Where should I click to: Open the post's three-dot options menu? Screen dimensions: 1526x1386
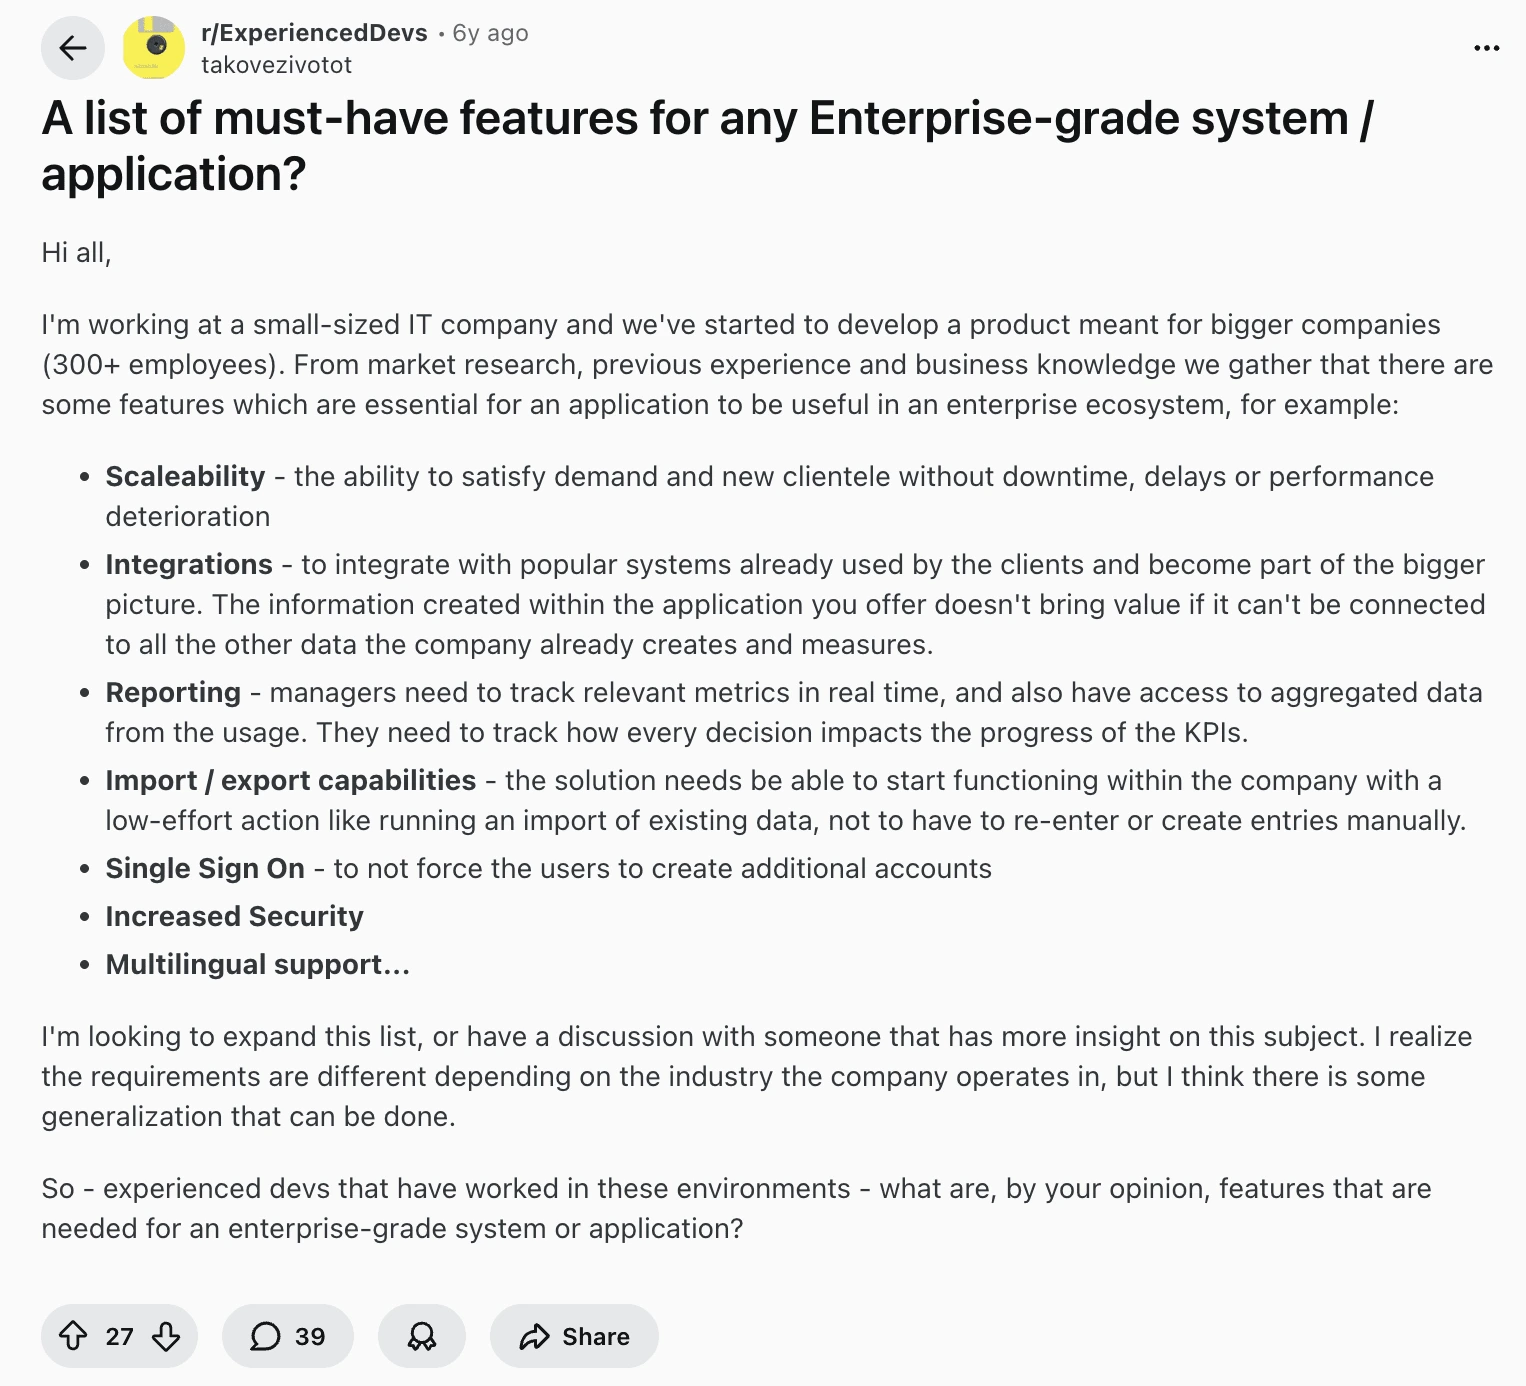(1486, 48)
